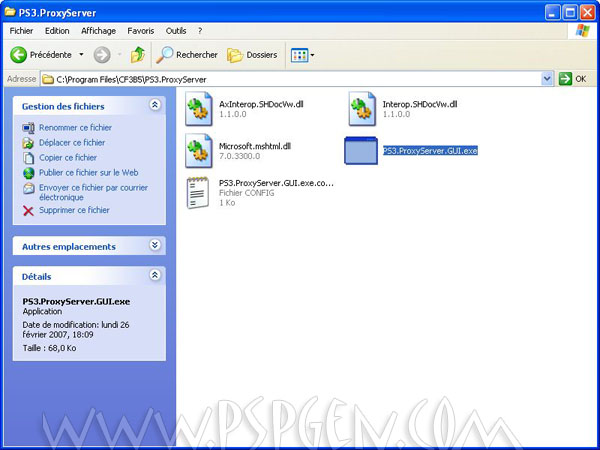
Task: Open the Edition menu
Action: pyautogui.click(x=57, y=31)
